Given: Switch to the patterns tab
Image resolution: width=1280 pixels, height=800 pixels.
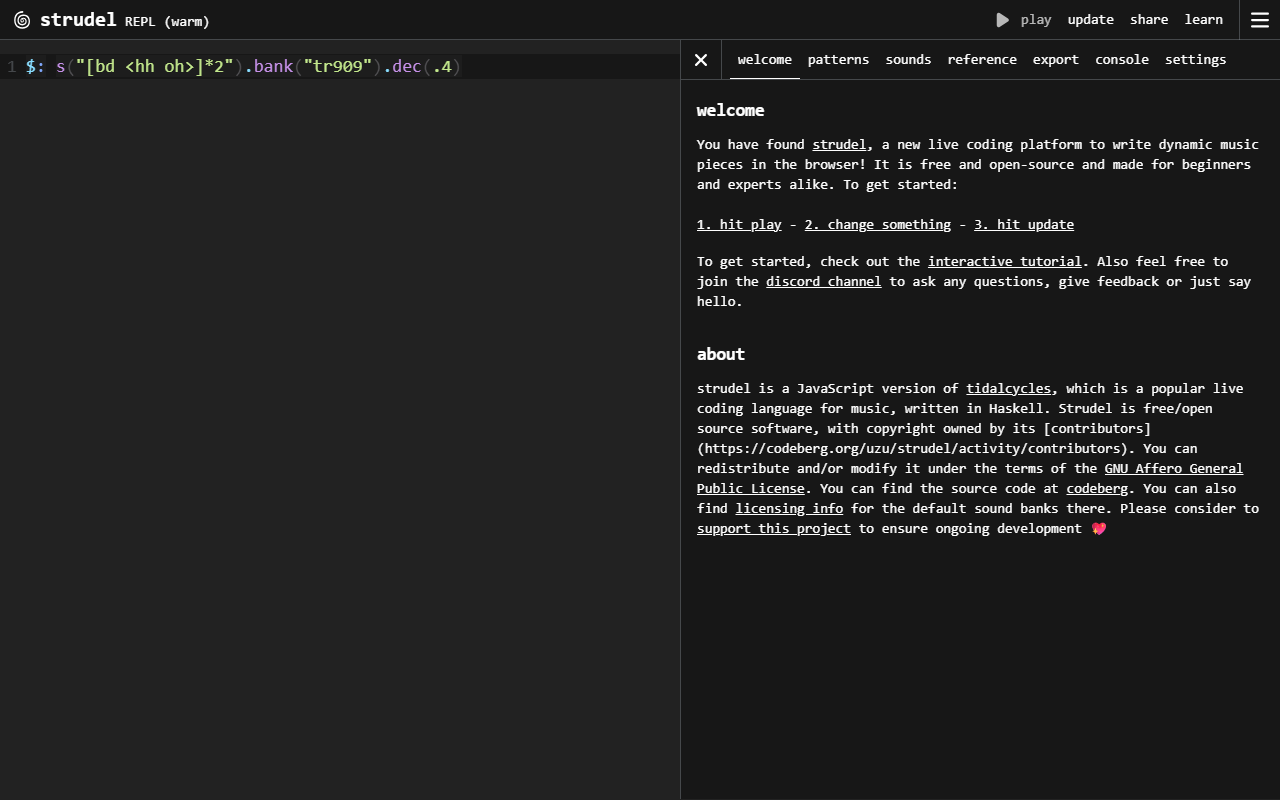Looking at the screenshot, I should pos(838,60).
